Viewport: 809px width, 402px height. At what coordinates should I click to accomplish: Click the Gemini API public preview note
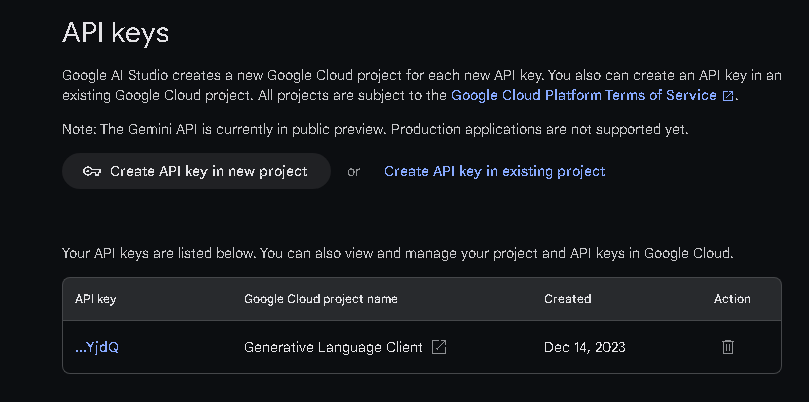[375, 129]
